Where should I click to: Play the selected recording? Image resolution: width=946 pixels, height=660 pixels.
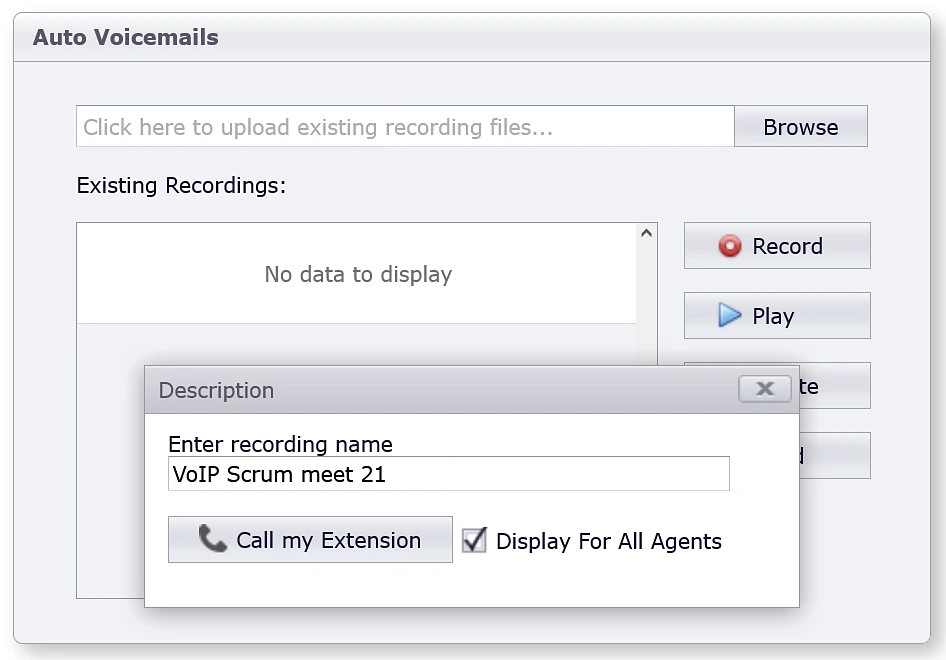click(x=777, y=316)
